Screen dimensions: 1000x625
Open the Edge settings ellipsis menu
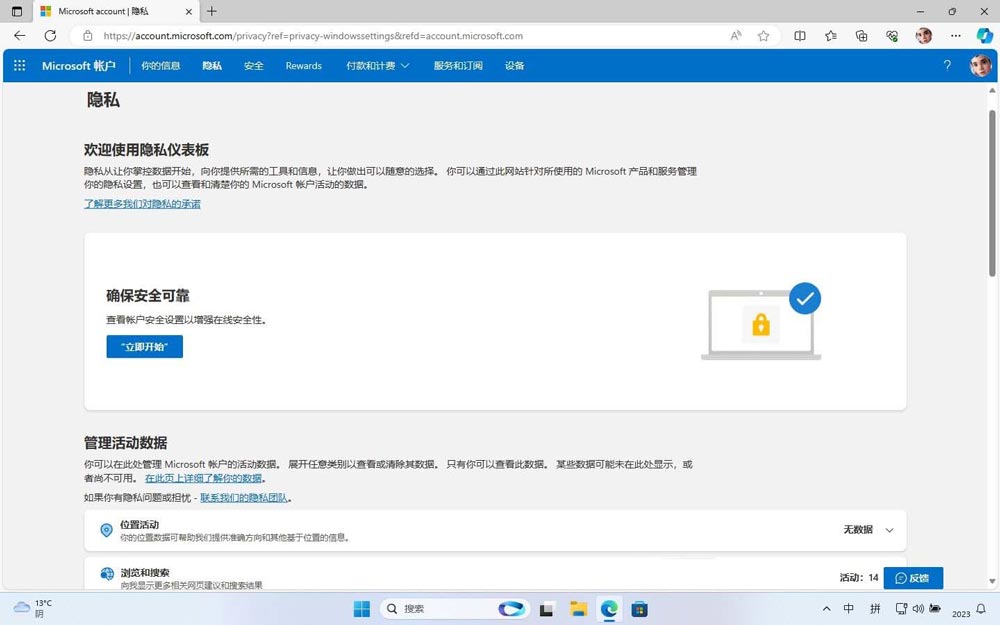(955, 35)
